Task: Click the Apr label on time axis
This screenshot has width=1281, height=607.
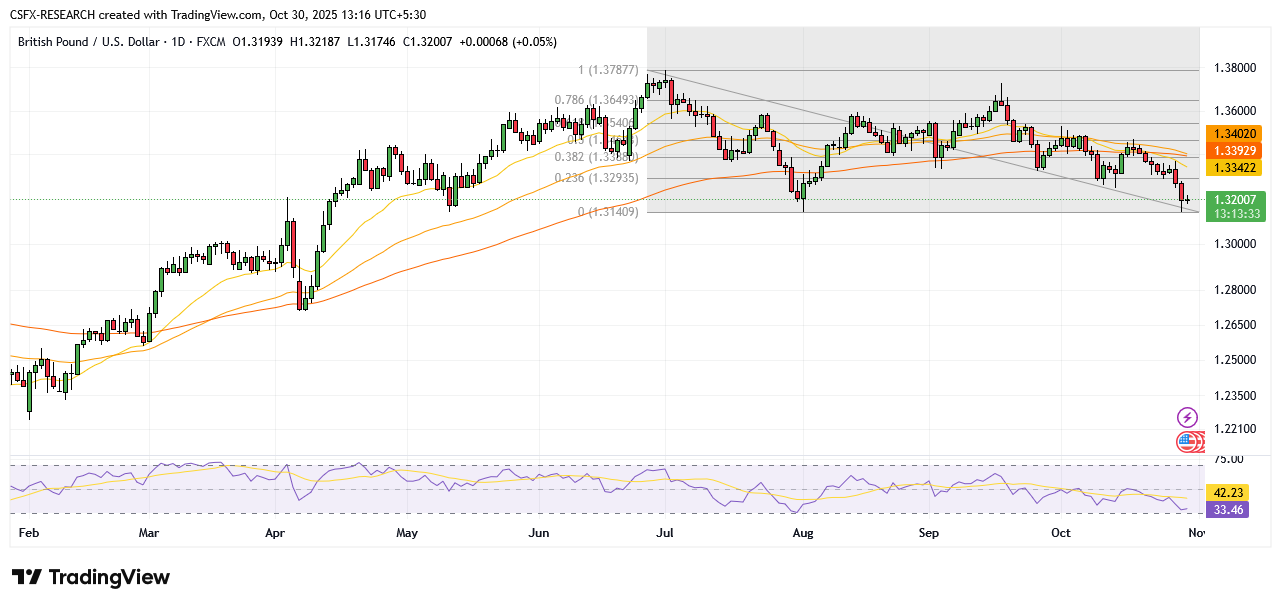Action: point(276,533)
